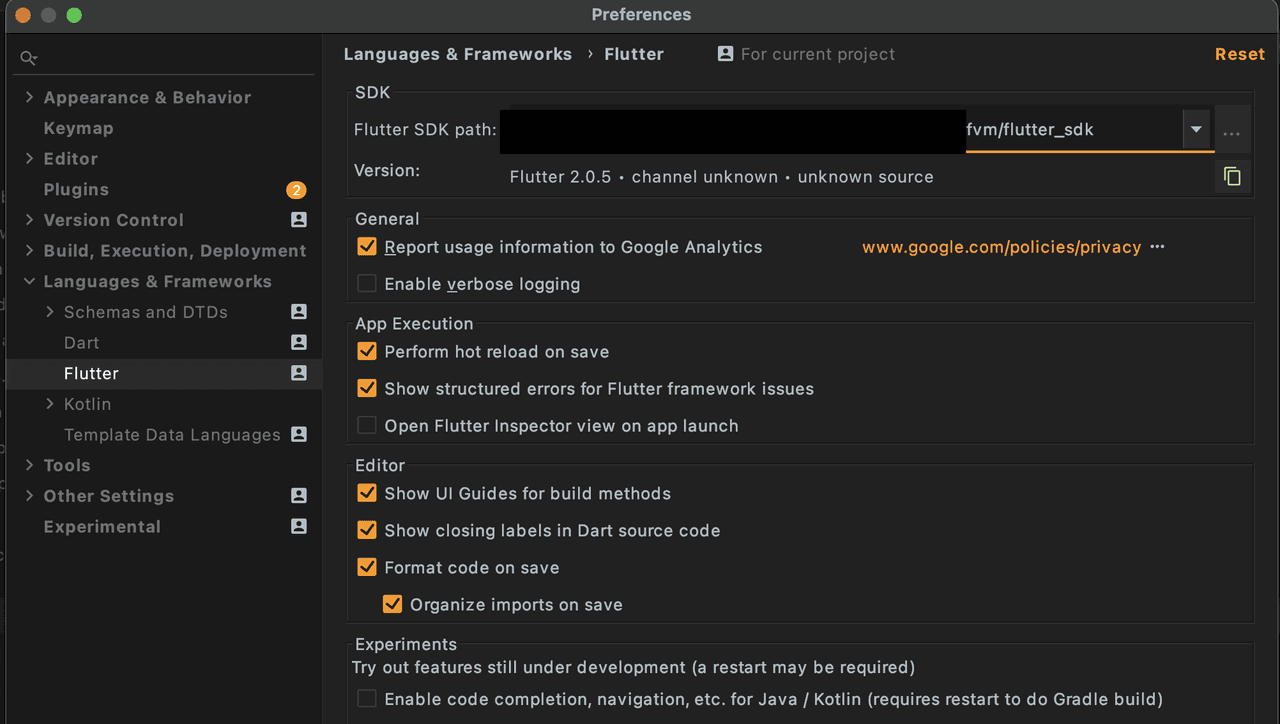Click the copy version info icon
Image resolution: width=1280 pixels, height=724 pixels.
[1232, 176]
